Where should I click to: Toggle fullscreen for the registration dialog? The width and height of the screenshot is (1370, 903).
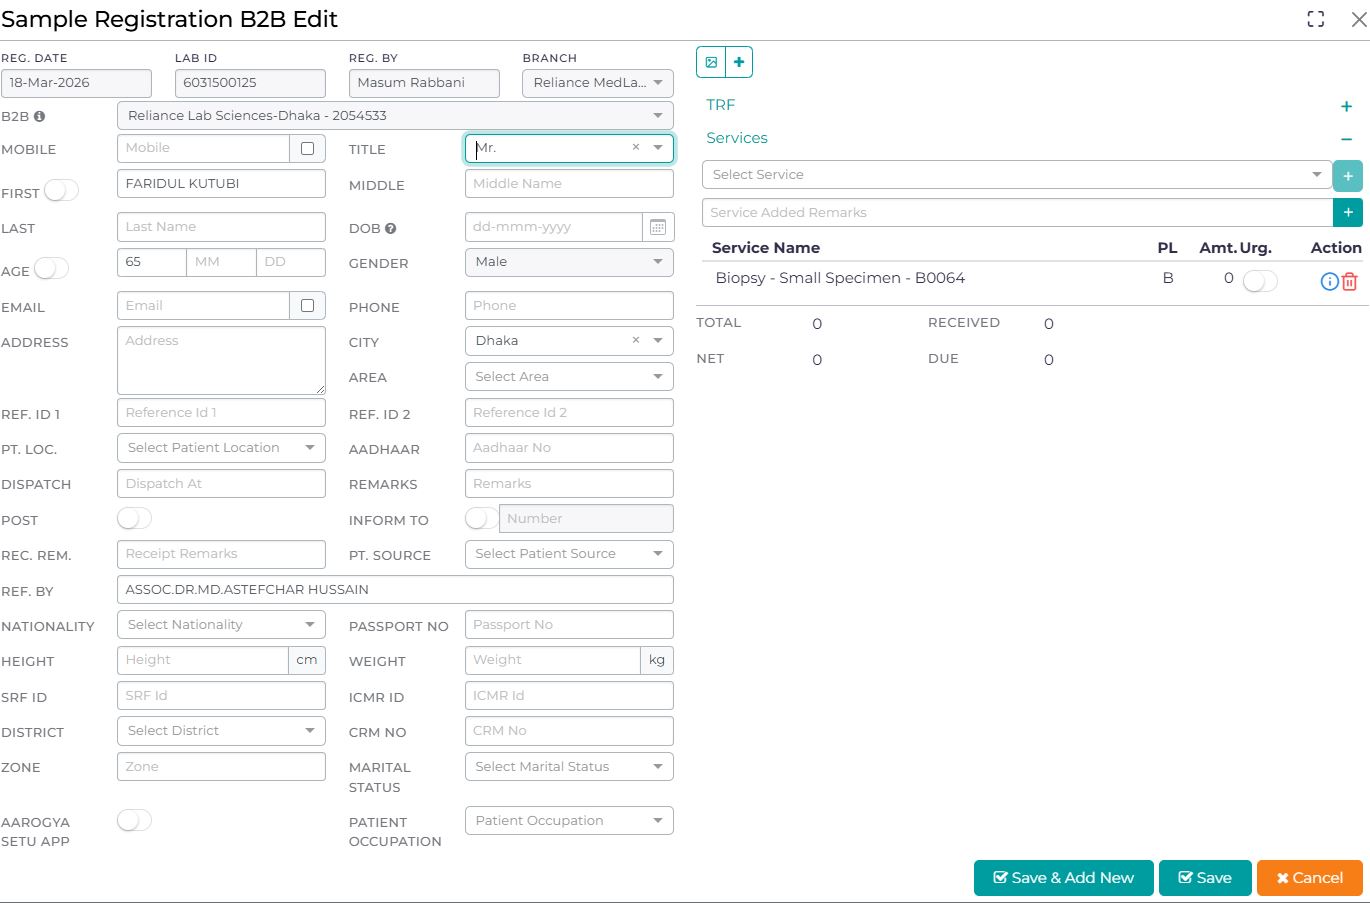1316,19
